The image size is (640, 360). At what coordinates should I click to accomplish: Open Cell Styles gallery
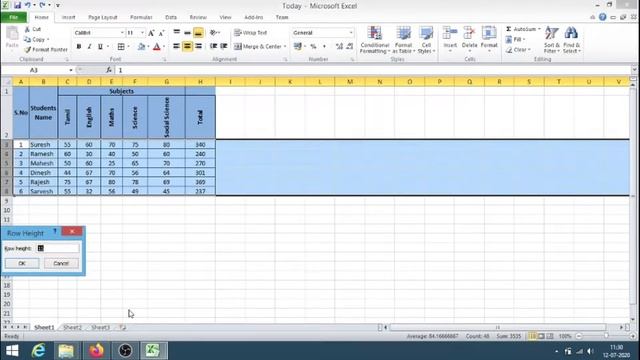[426, 40]
